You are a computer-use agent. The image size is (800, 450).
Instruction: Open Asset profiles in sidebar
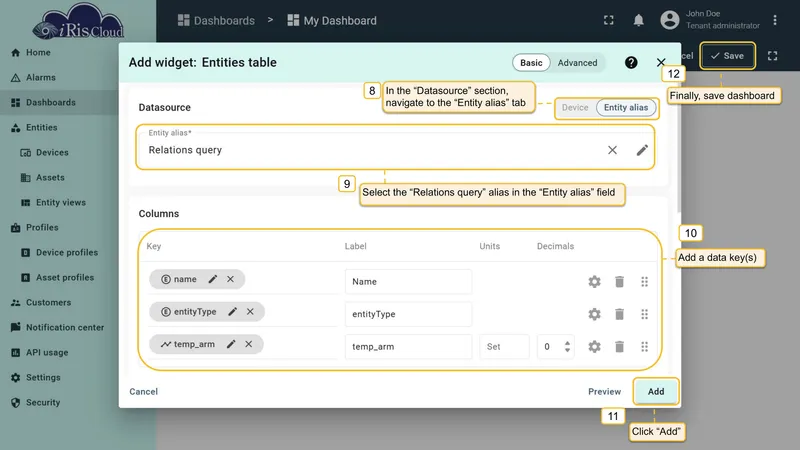click(x=57, y=278)
